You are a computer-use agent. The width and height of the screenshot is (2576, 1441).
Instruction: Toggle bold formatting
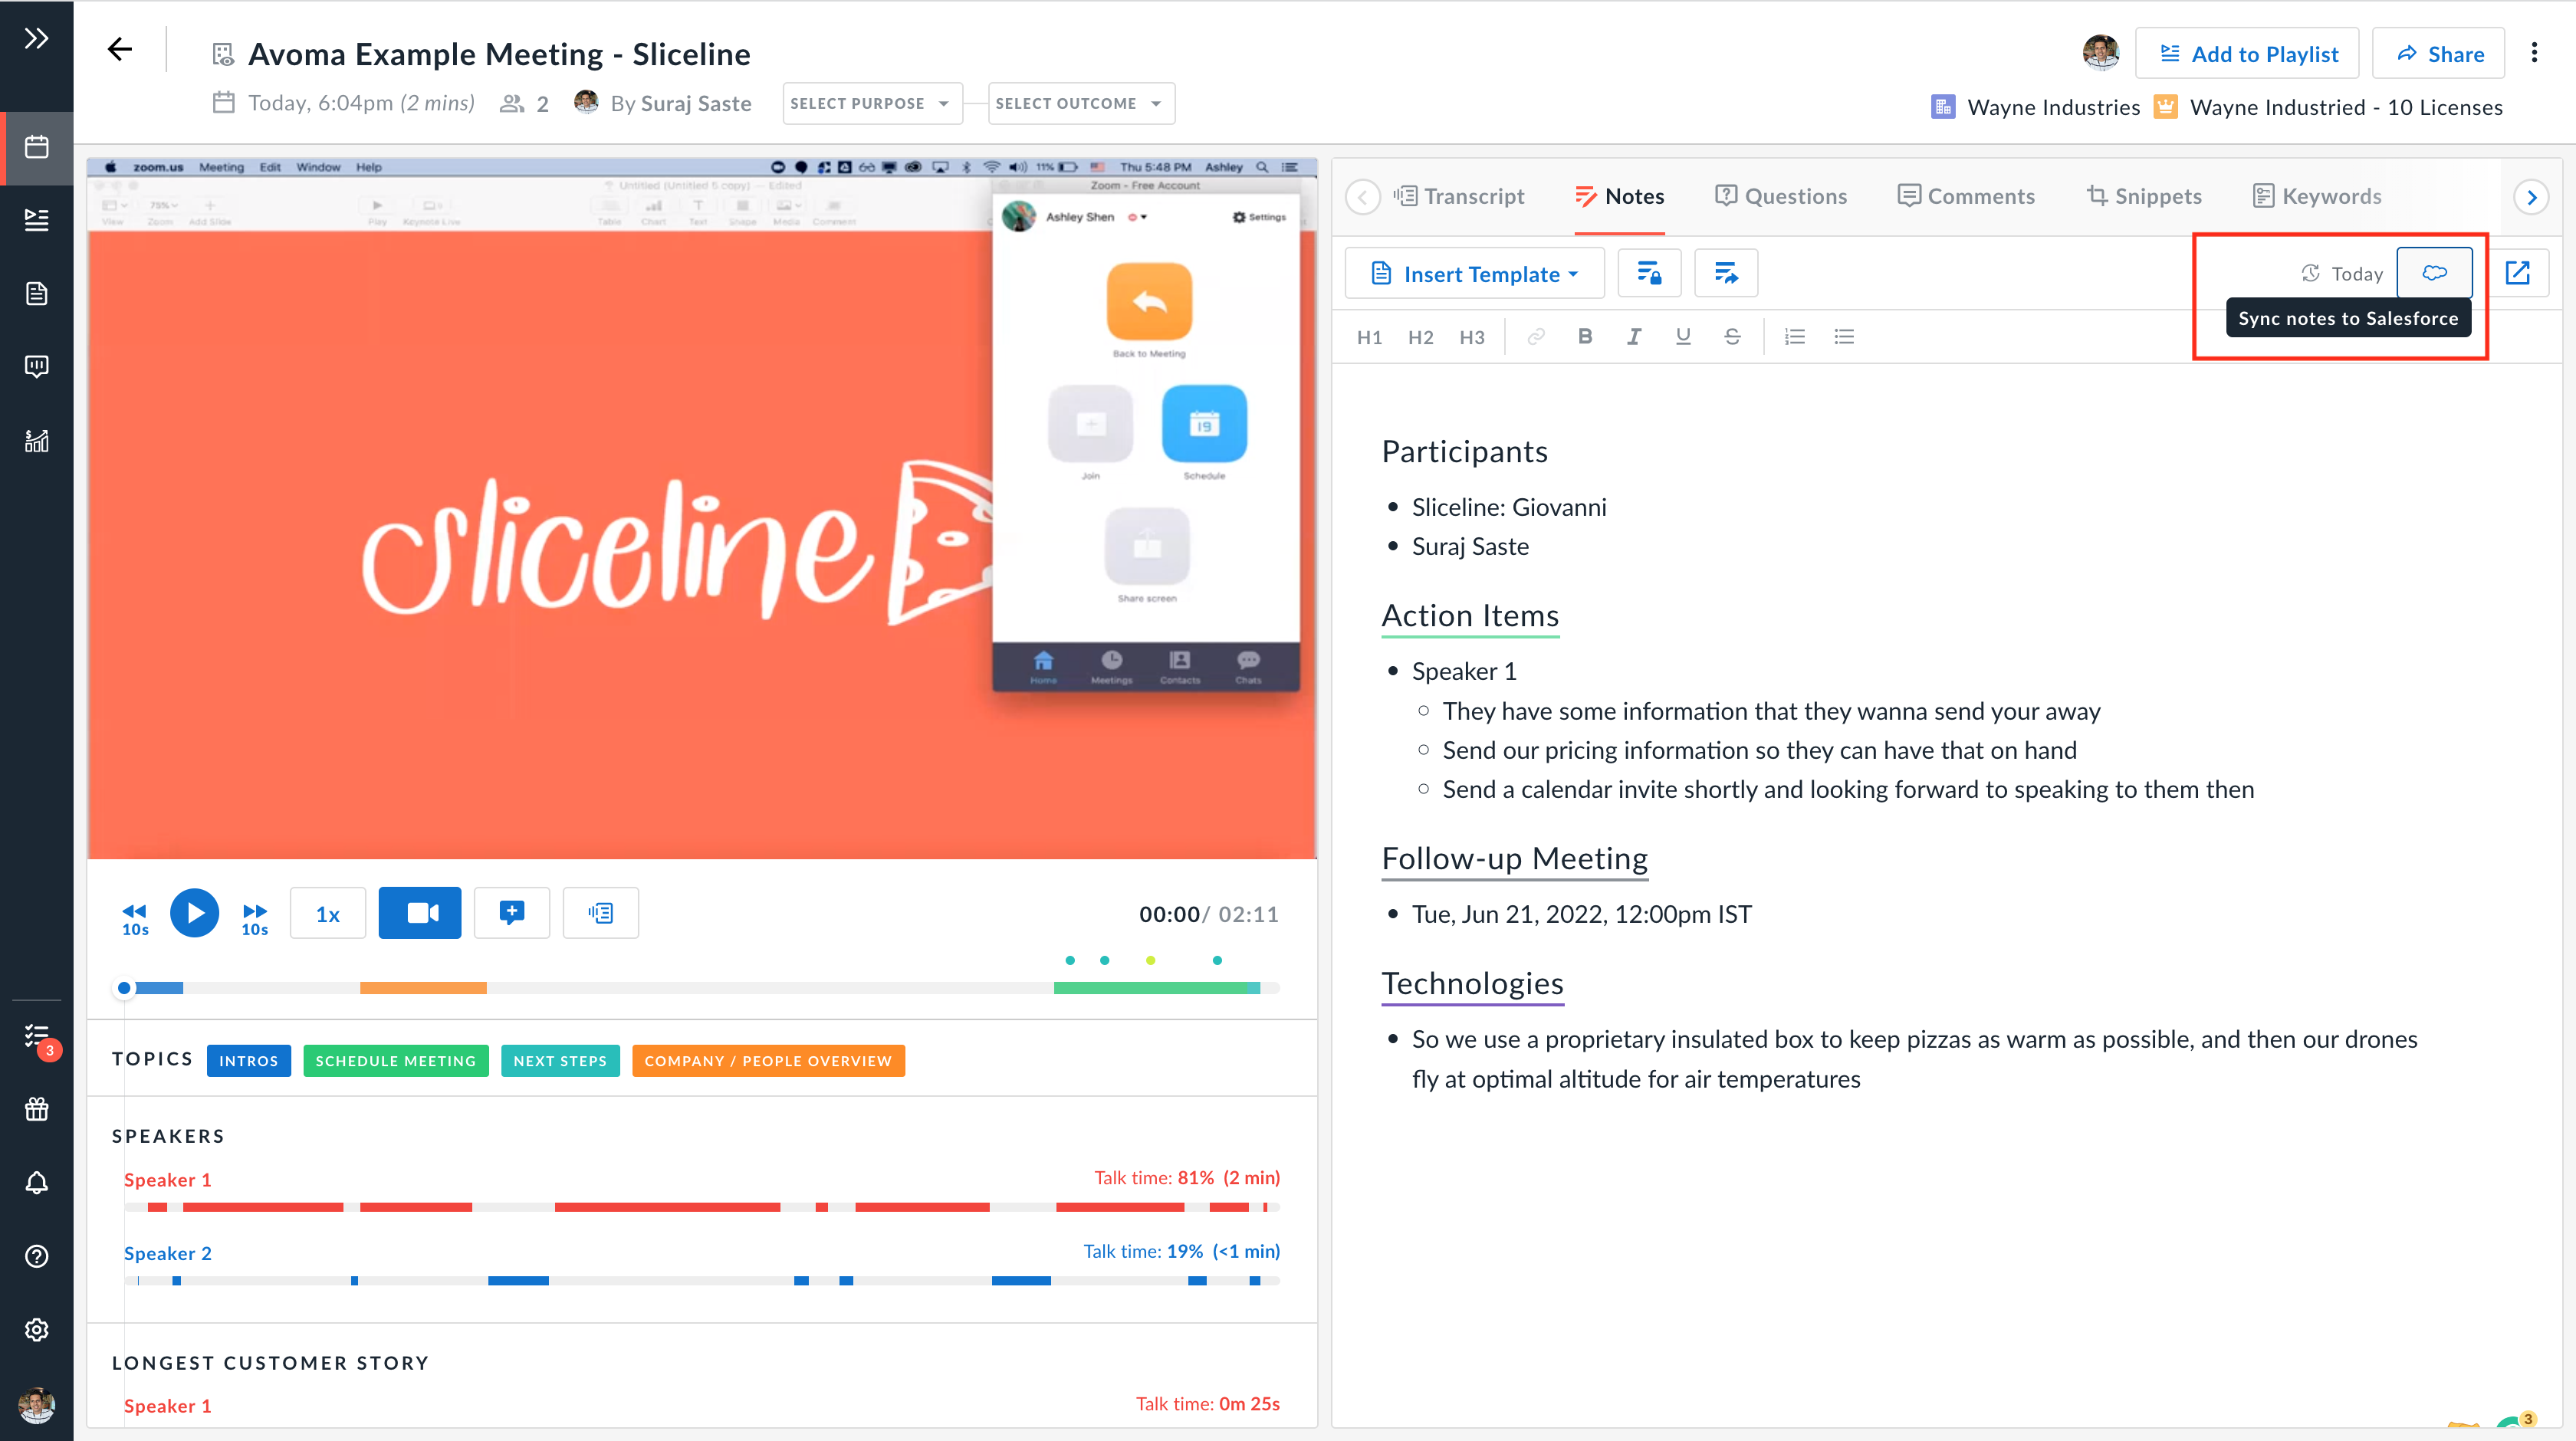[1585, 337]
